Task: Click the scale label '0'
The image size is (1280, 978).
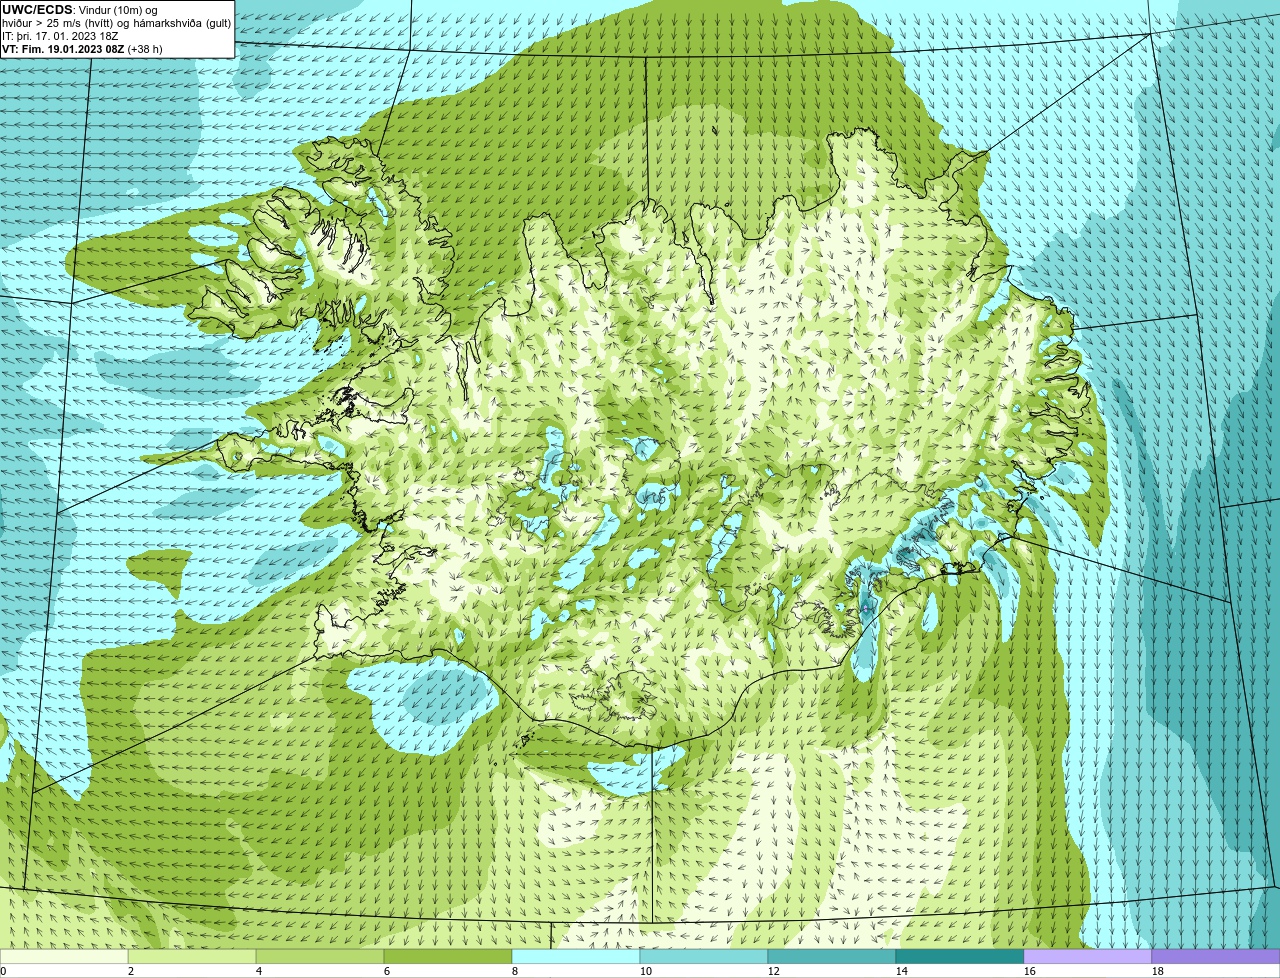Action: pos(3,971)
